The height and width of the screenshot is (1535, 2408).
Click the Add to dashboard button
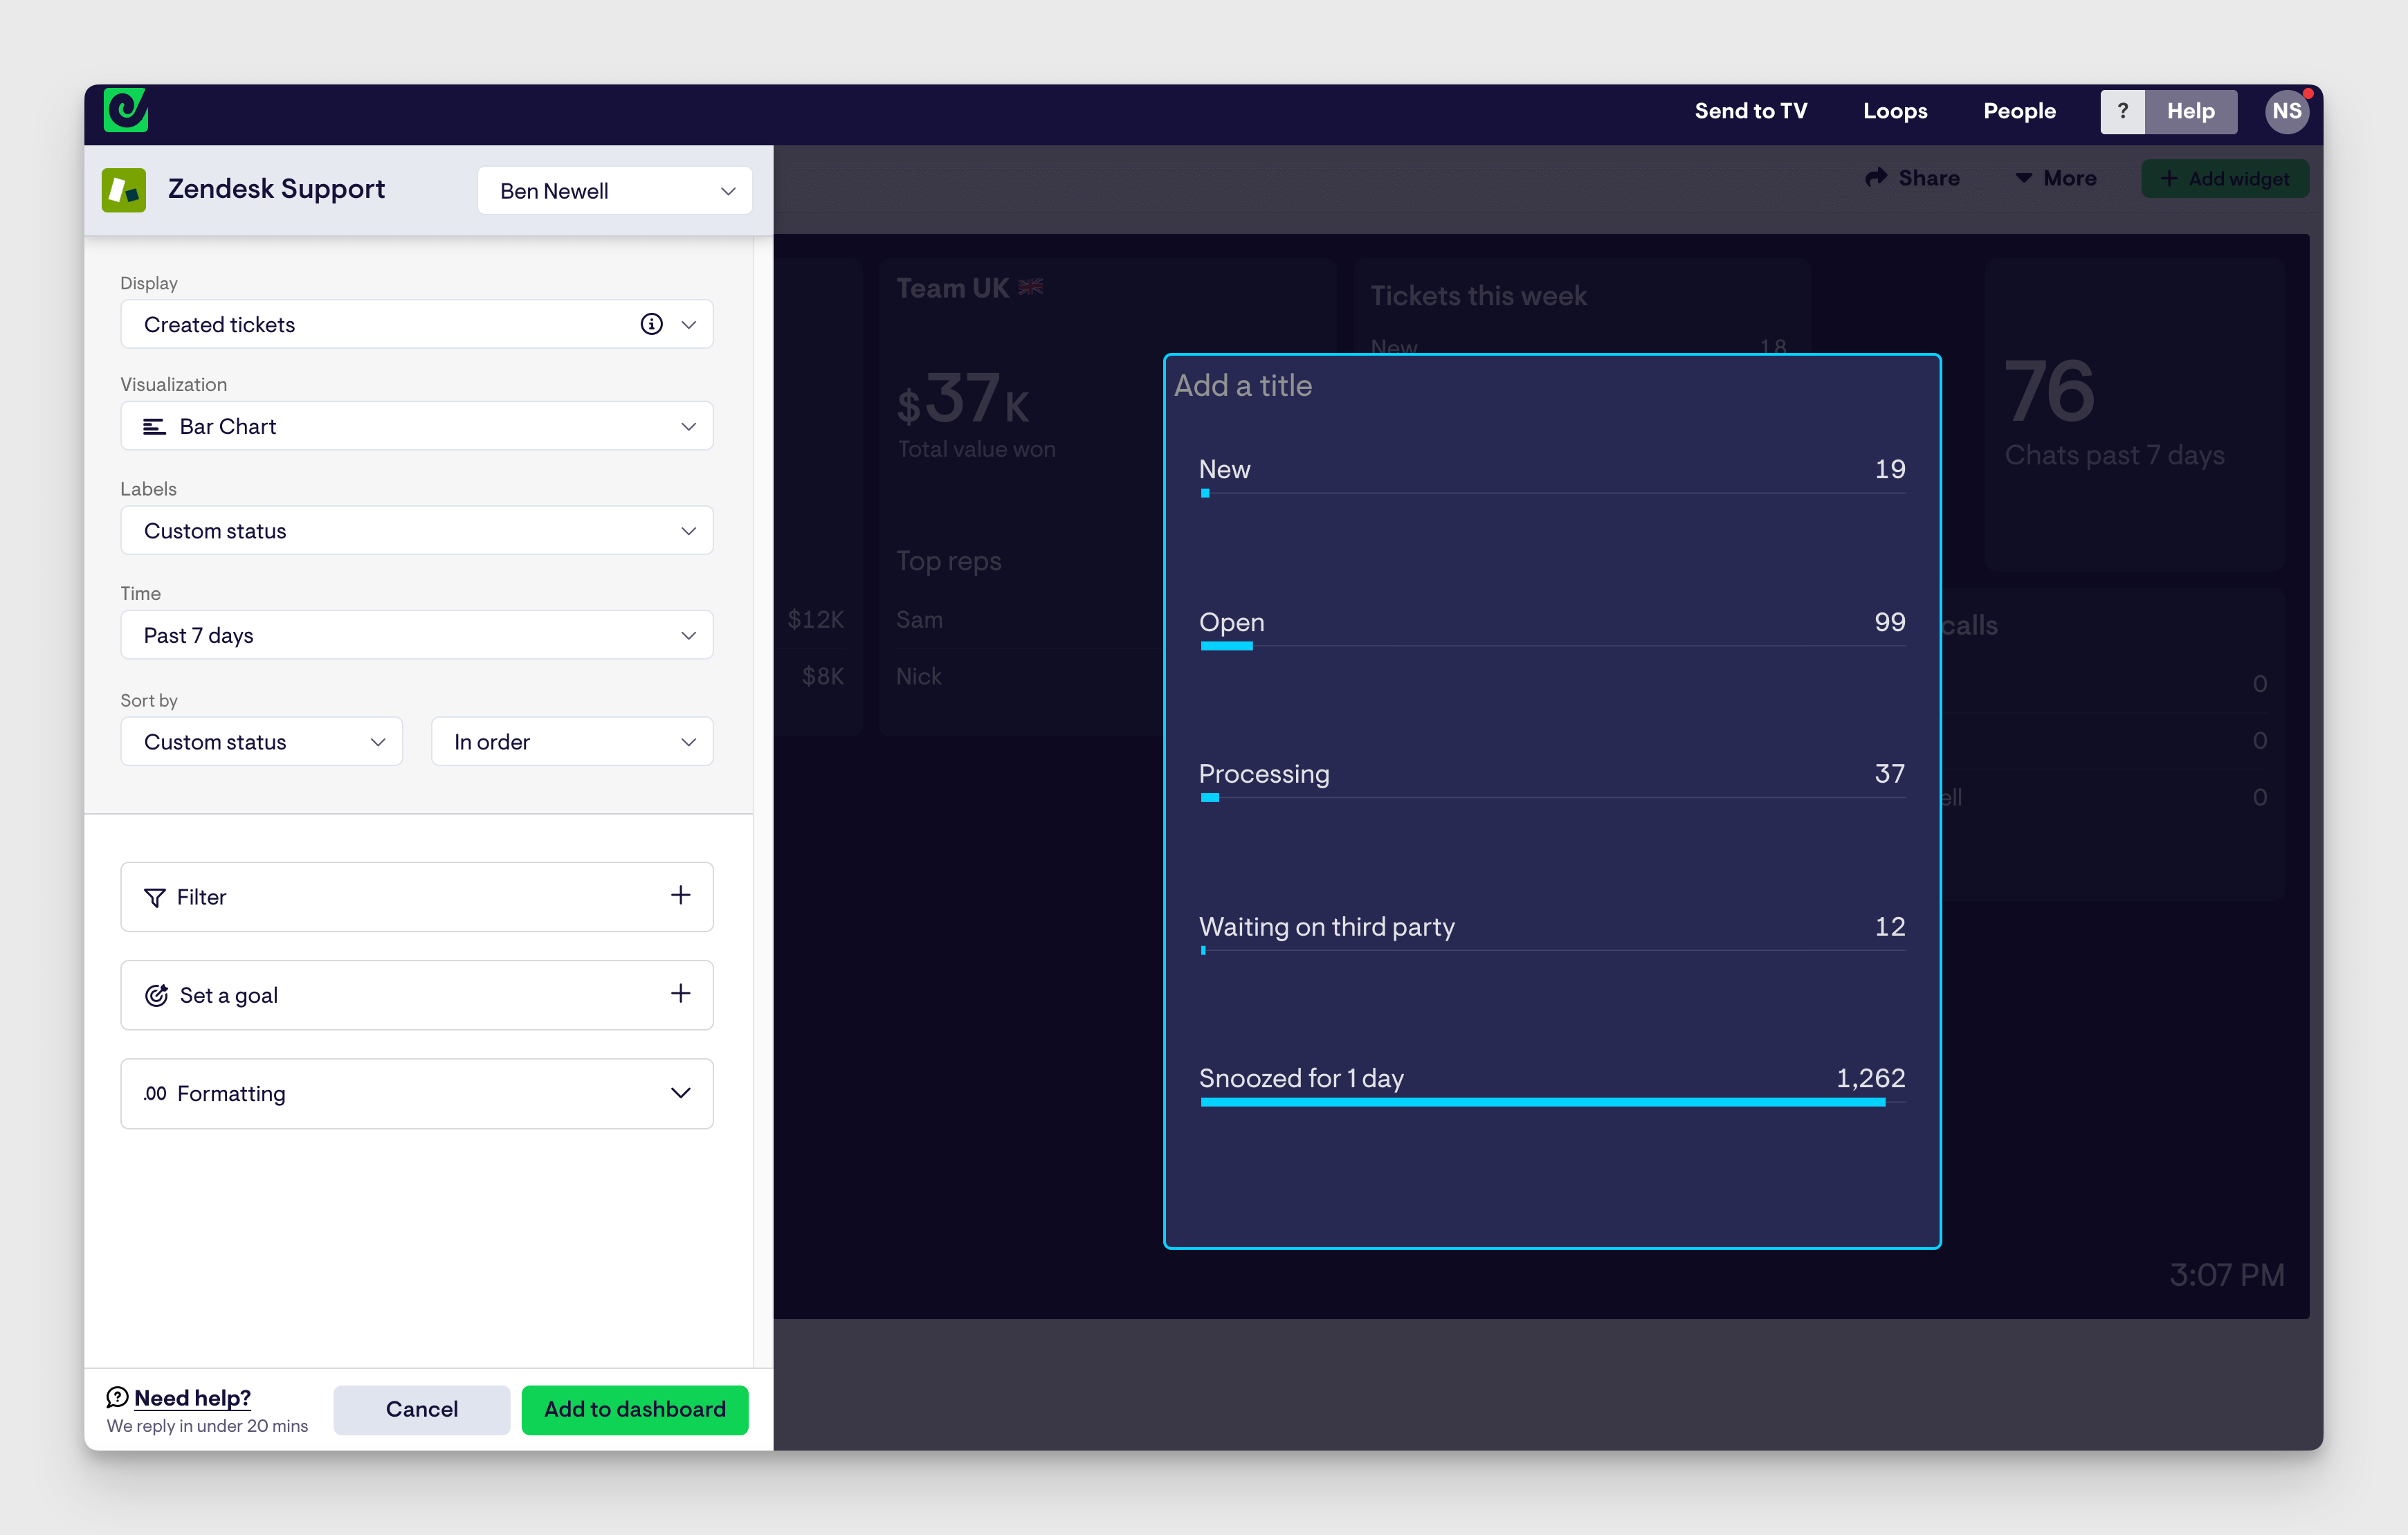(634, 1409)
